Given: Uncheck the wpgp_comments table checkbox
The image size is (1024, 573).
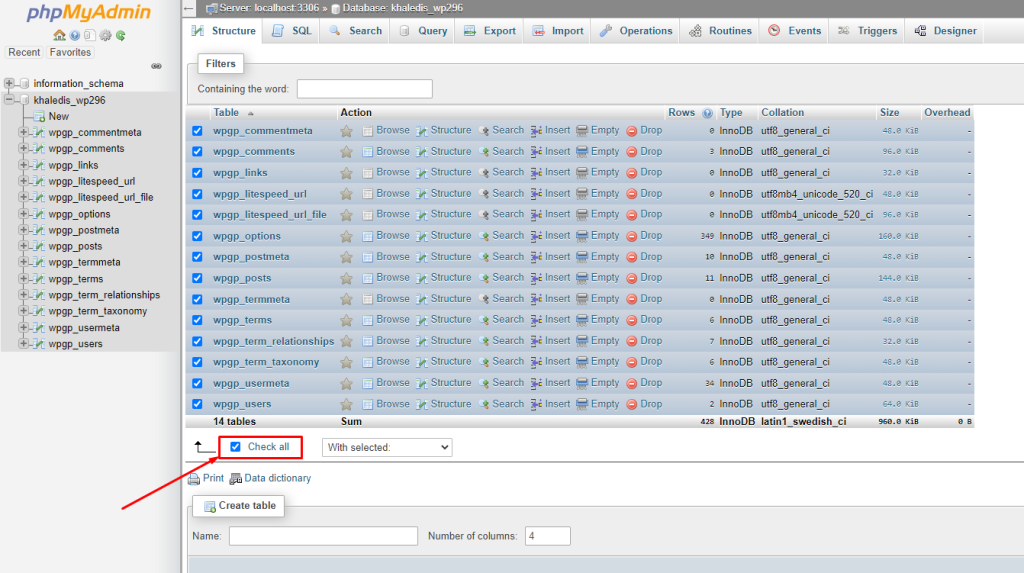Looking at the screenshot, I should pos(197,152).
